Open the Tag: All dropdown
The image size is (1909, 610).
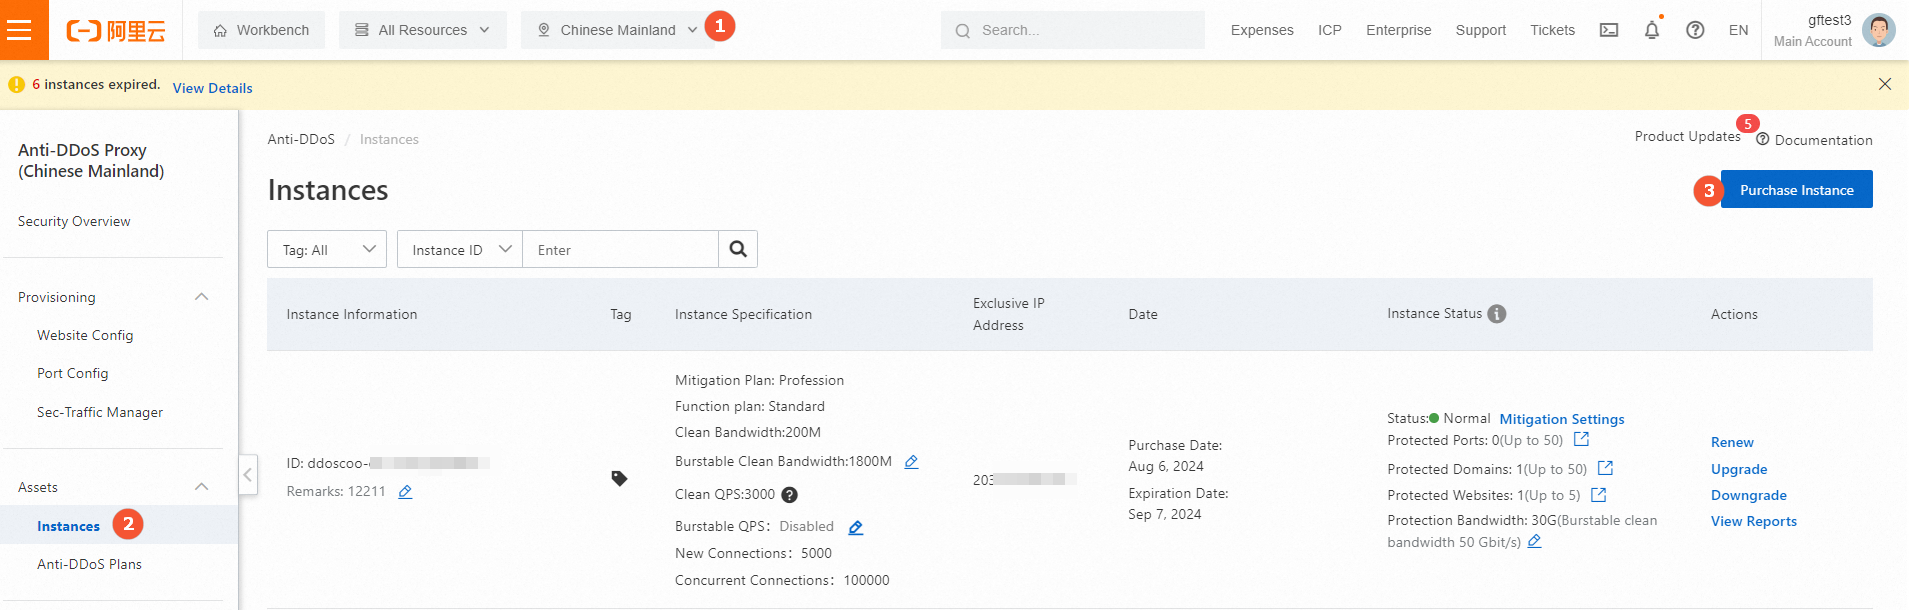[x=327, y=249]
